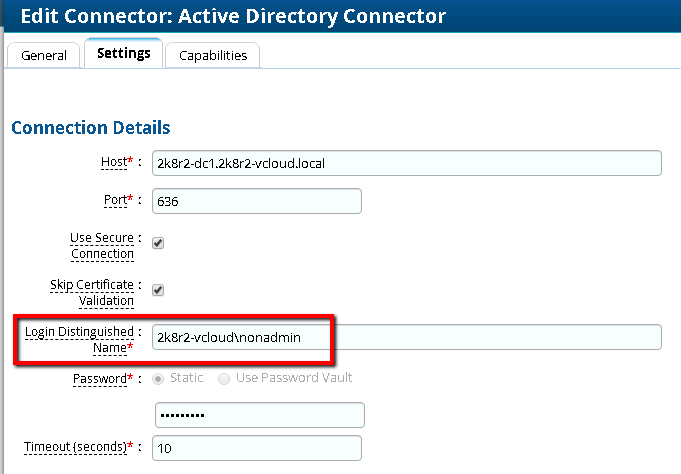Click the Password field label

[101, 379]
